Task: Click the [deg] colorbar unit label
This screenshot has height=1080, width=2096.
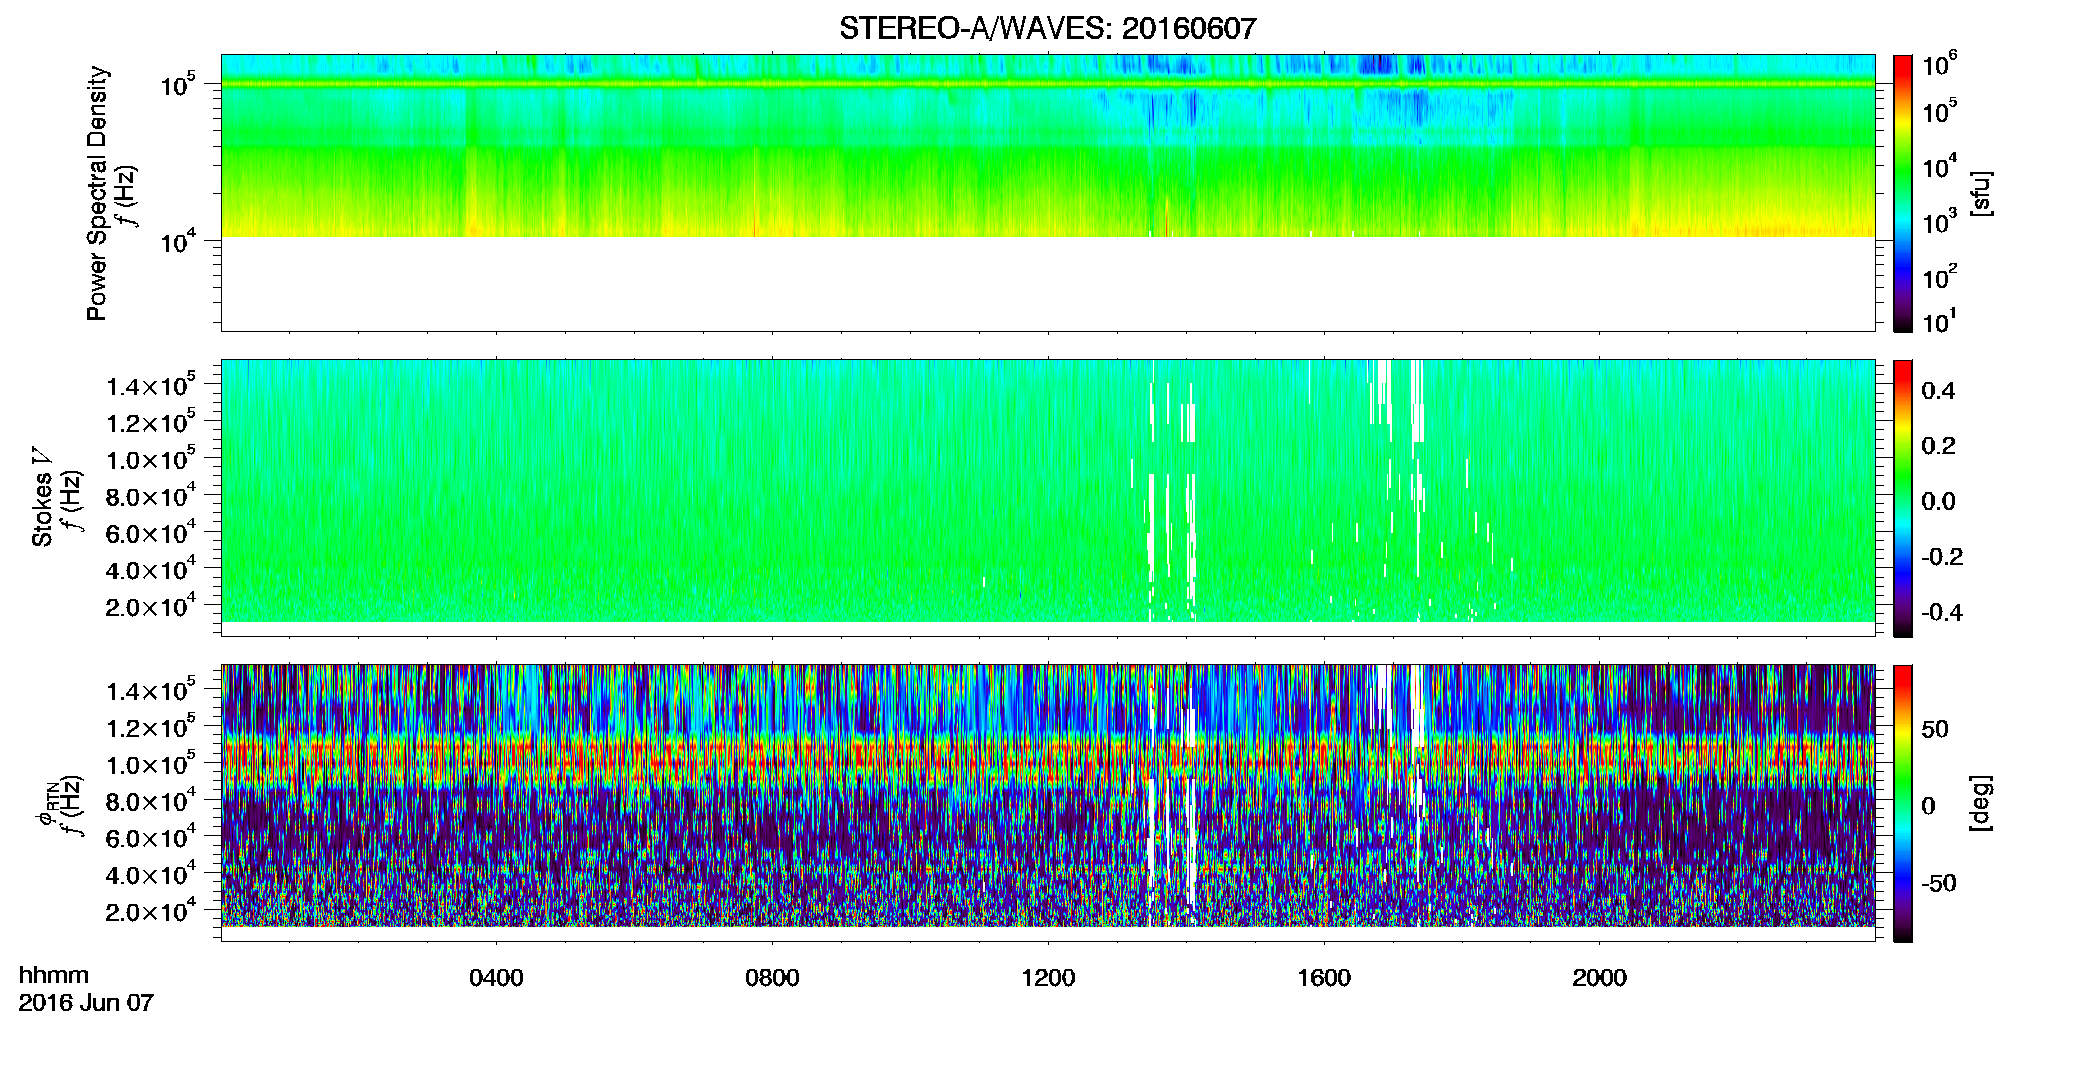Action: 1982,803
